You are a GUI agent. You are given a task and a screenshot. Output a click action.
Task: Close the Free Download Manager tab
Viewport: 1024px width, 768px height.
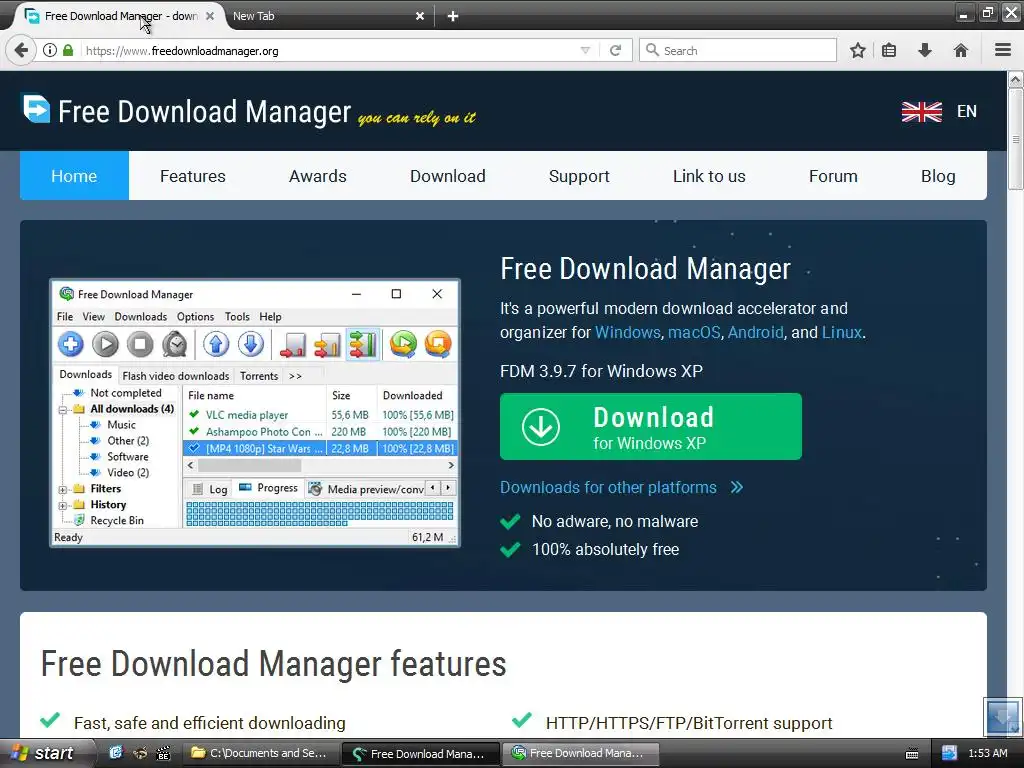(x=210, y=16)
